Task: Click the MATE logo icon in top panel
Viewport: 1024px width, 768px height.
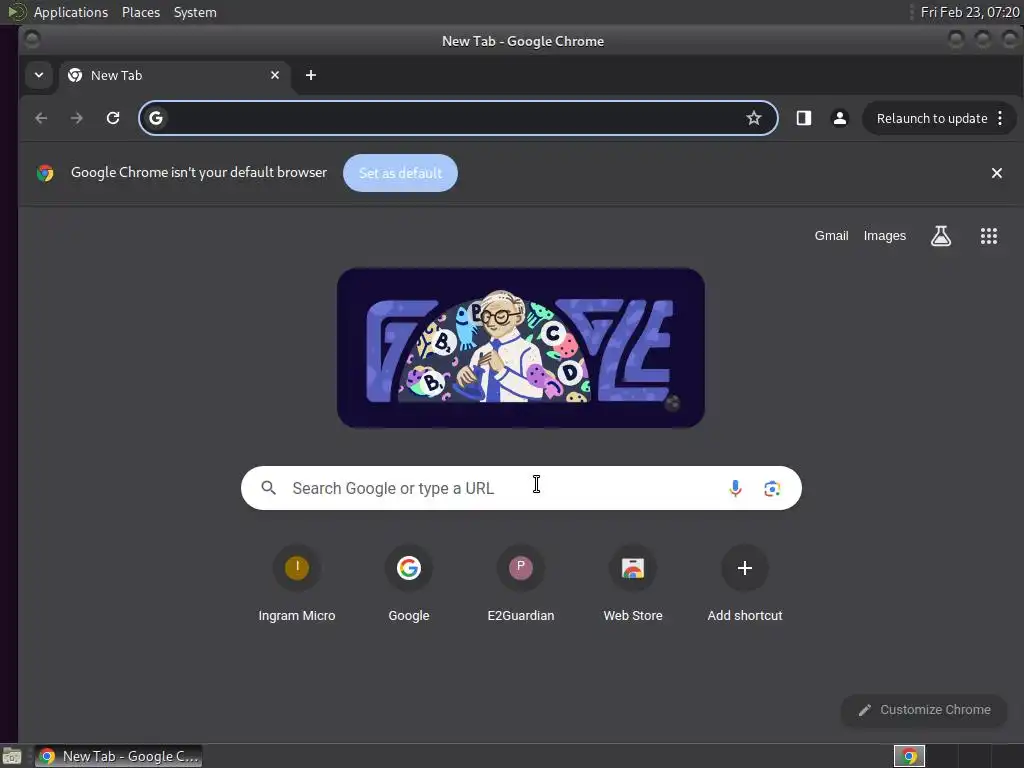Action: click(x=16, y=12)
